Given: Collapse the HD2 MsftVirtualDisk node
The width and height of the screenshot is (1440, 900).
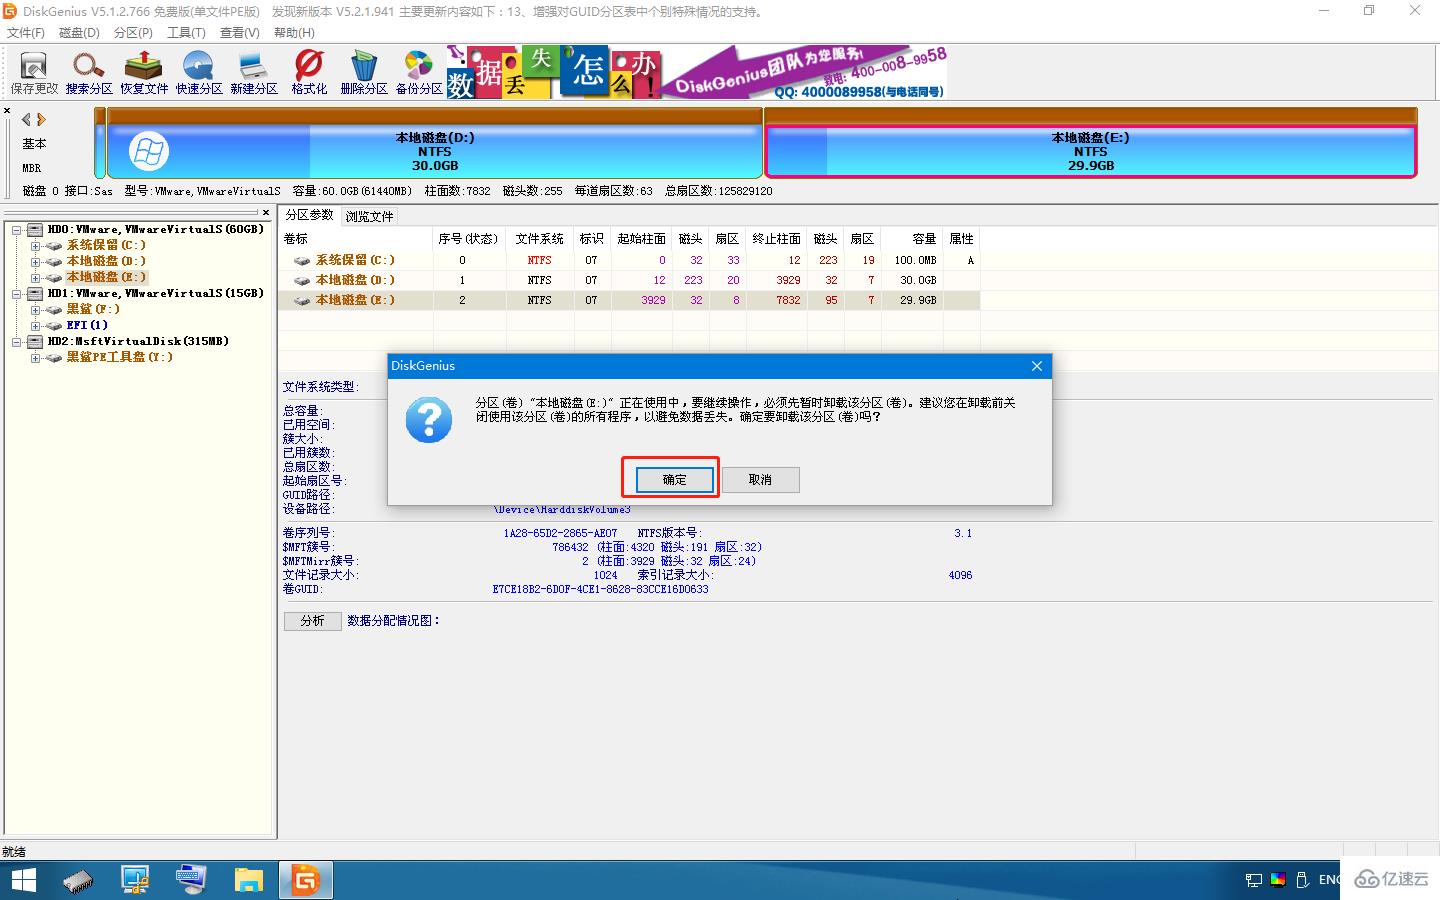Looking at the screenshot, I should 17,342.
